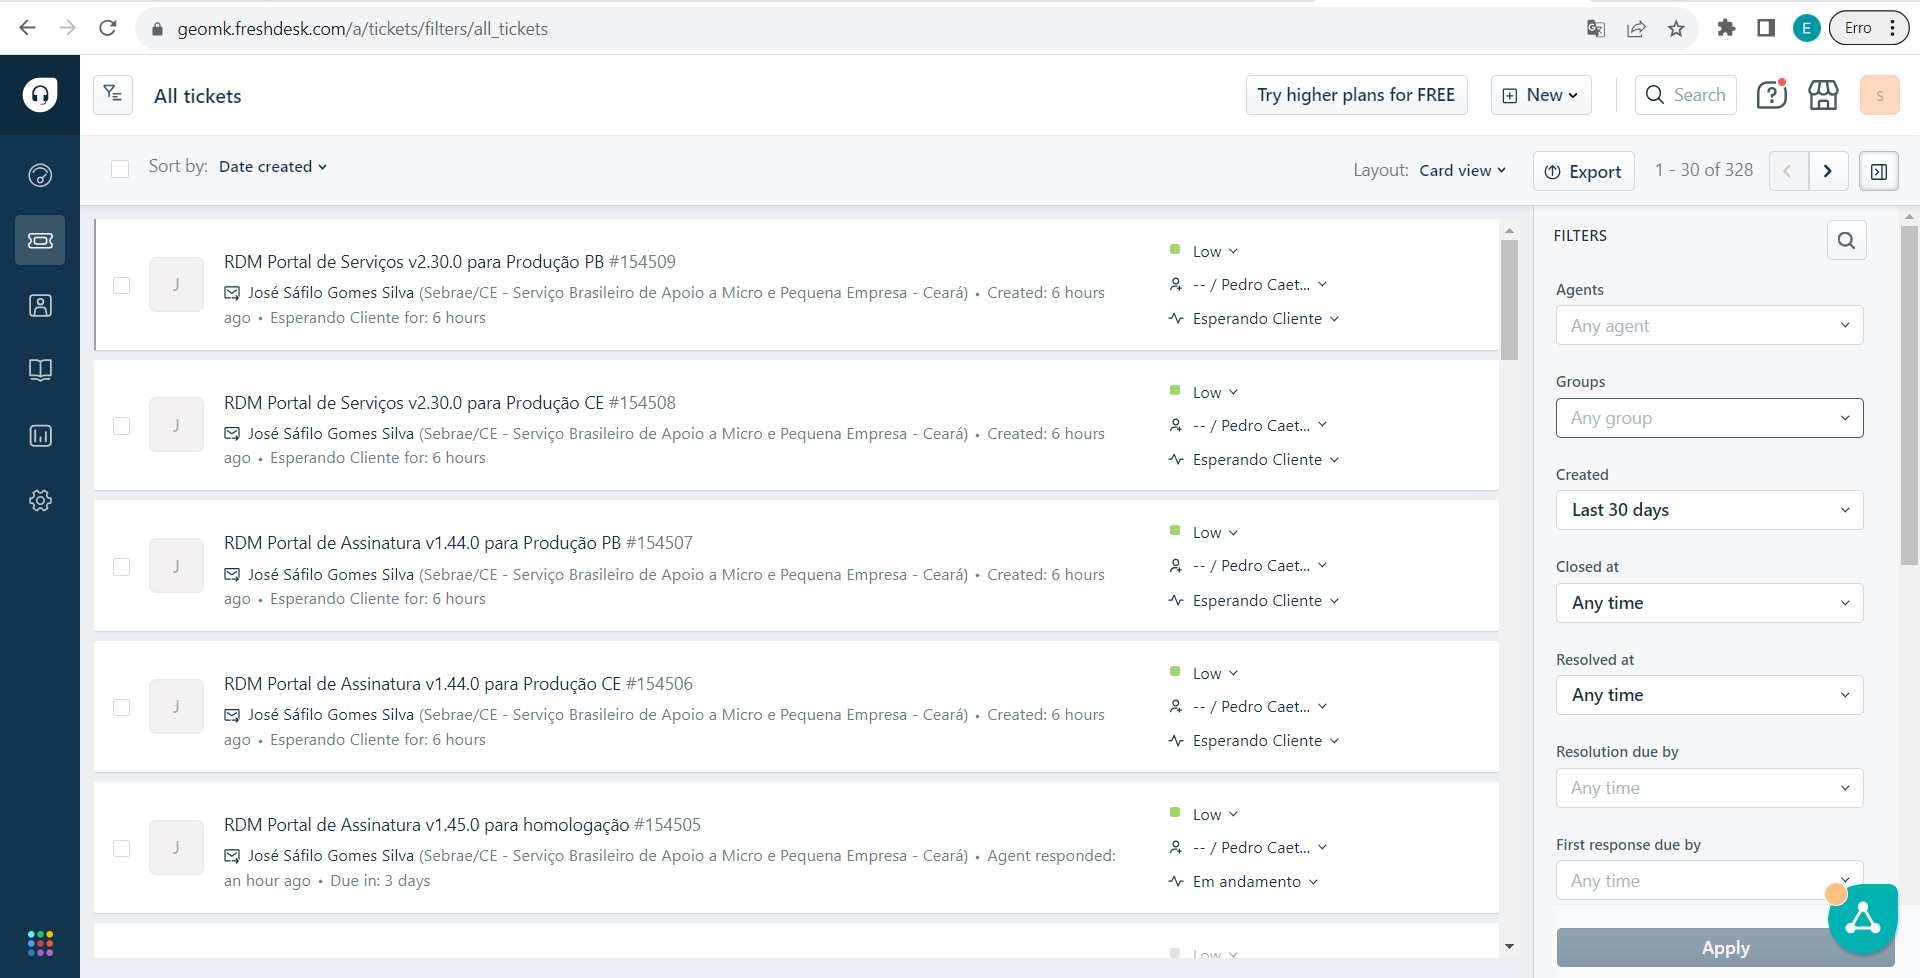Click the Freshdesk headset logo icon
Viewport: 1920px width, 978px height.
coord(40,95)
